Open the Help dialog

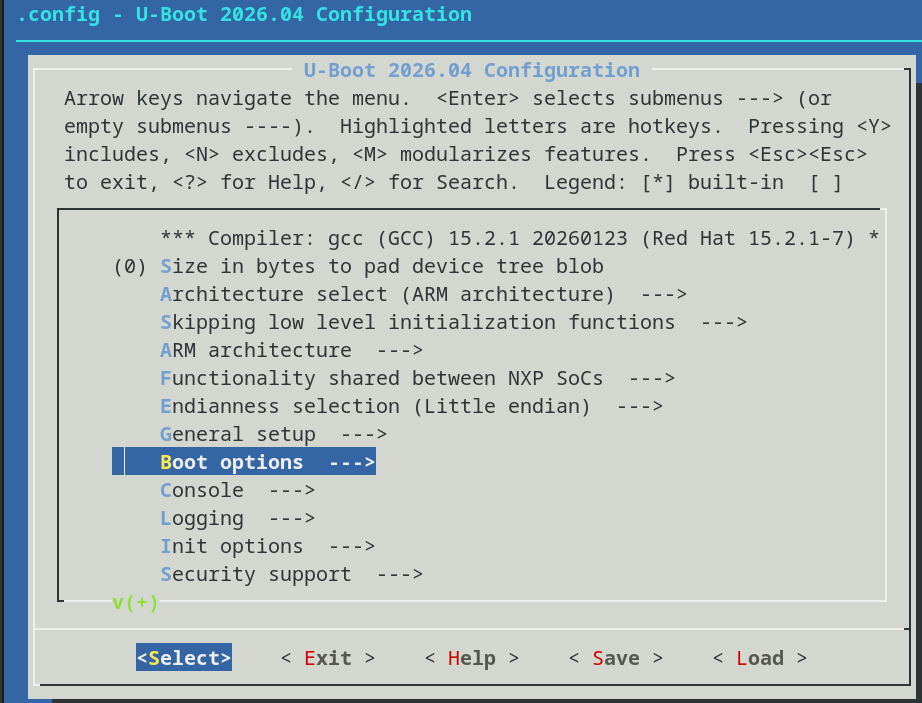click(x=471, y=658)
